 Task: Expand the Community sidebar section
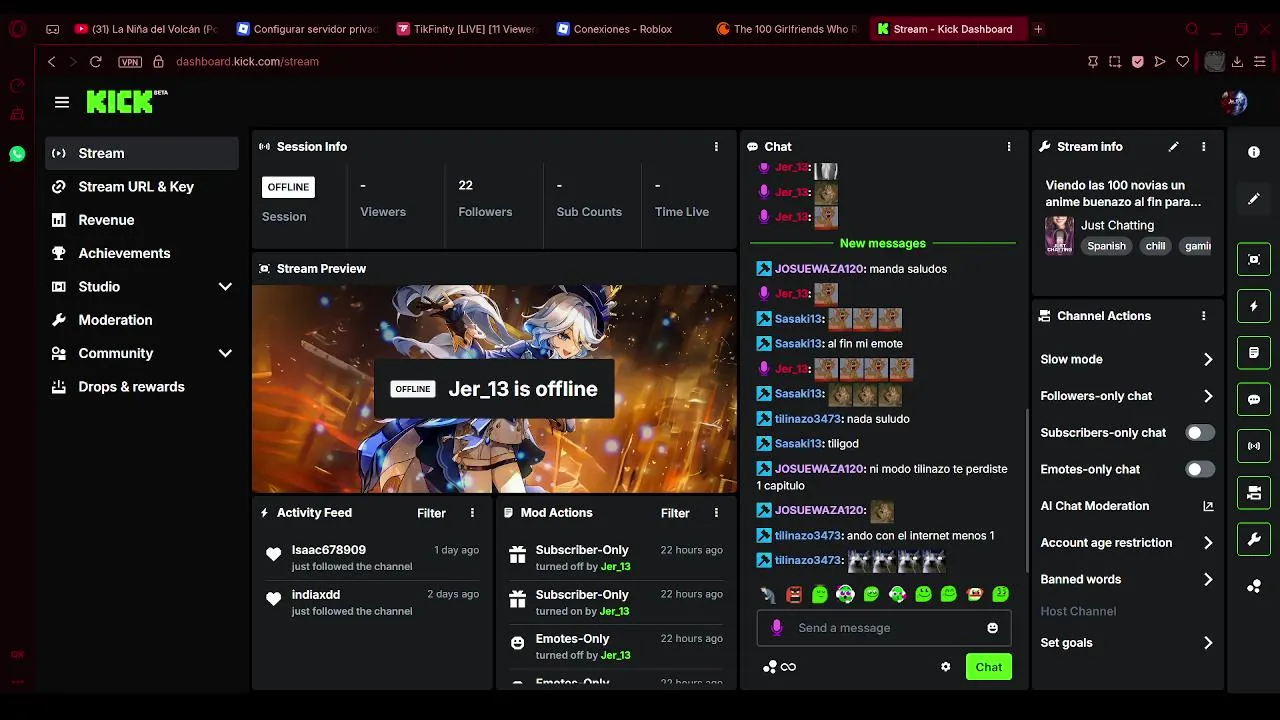click(225, 354)
